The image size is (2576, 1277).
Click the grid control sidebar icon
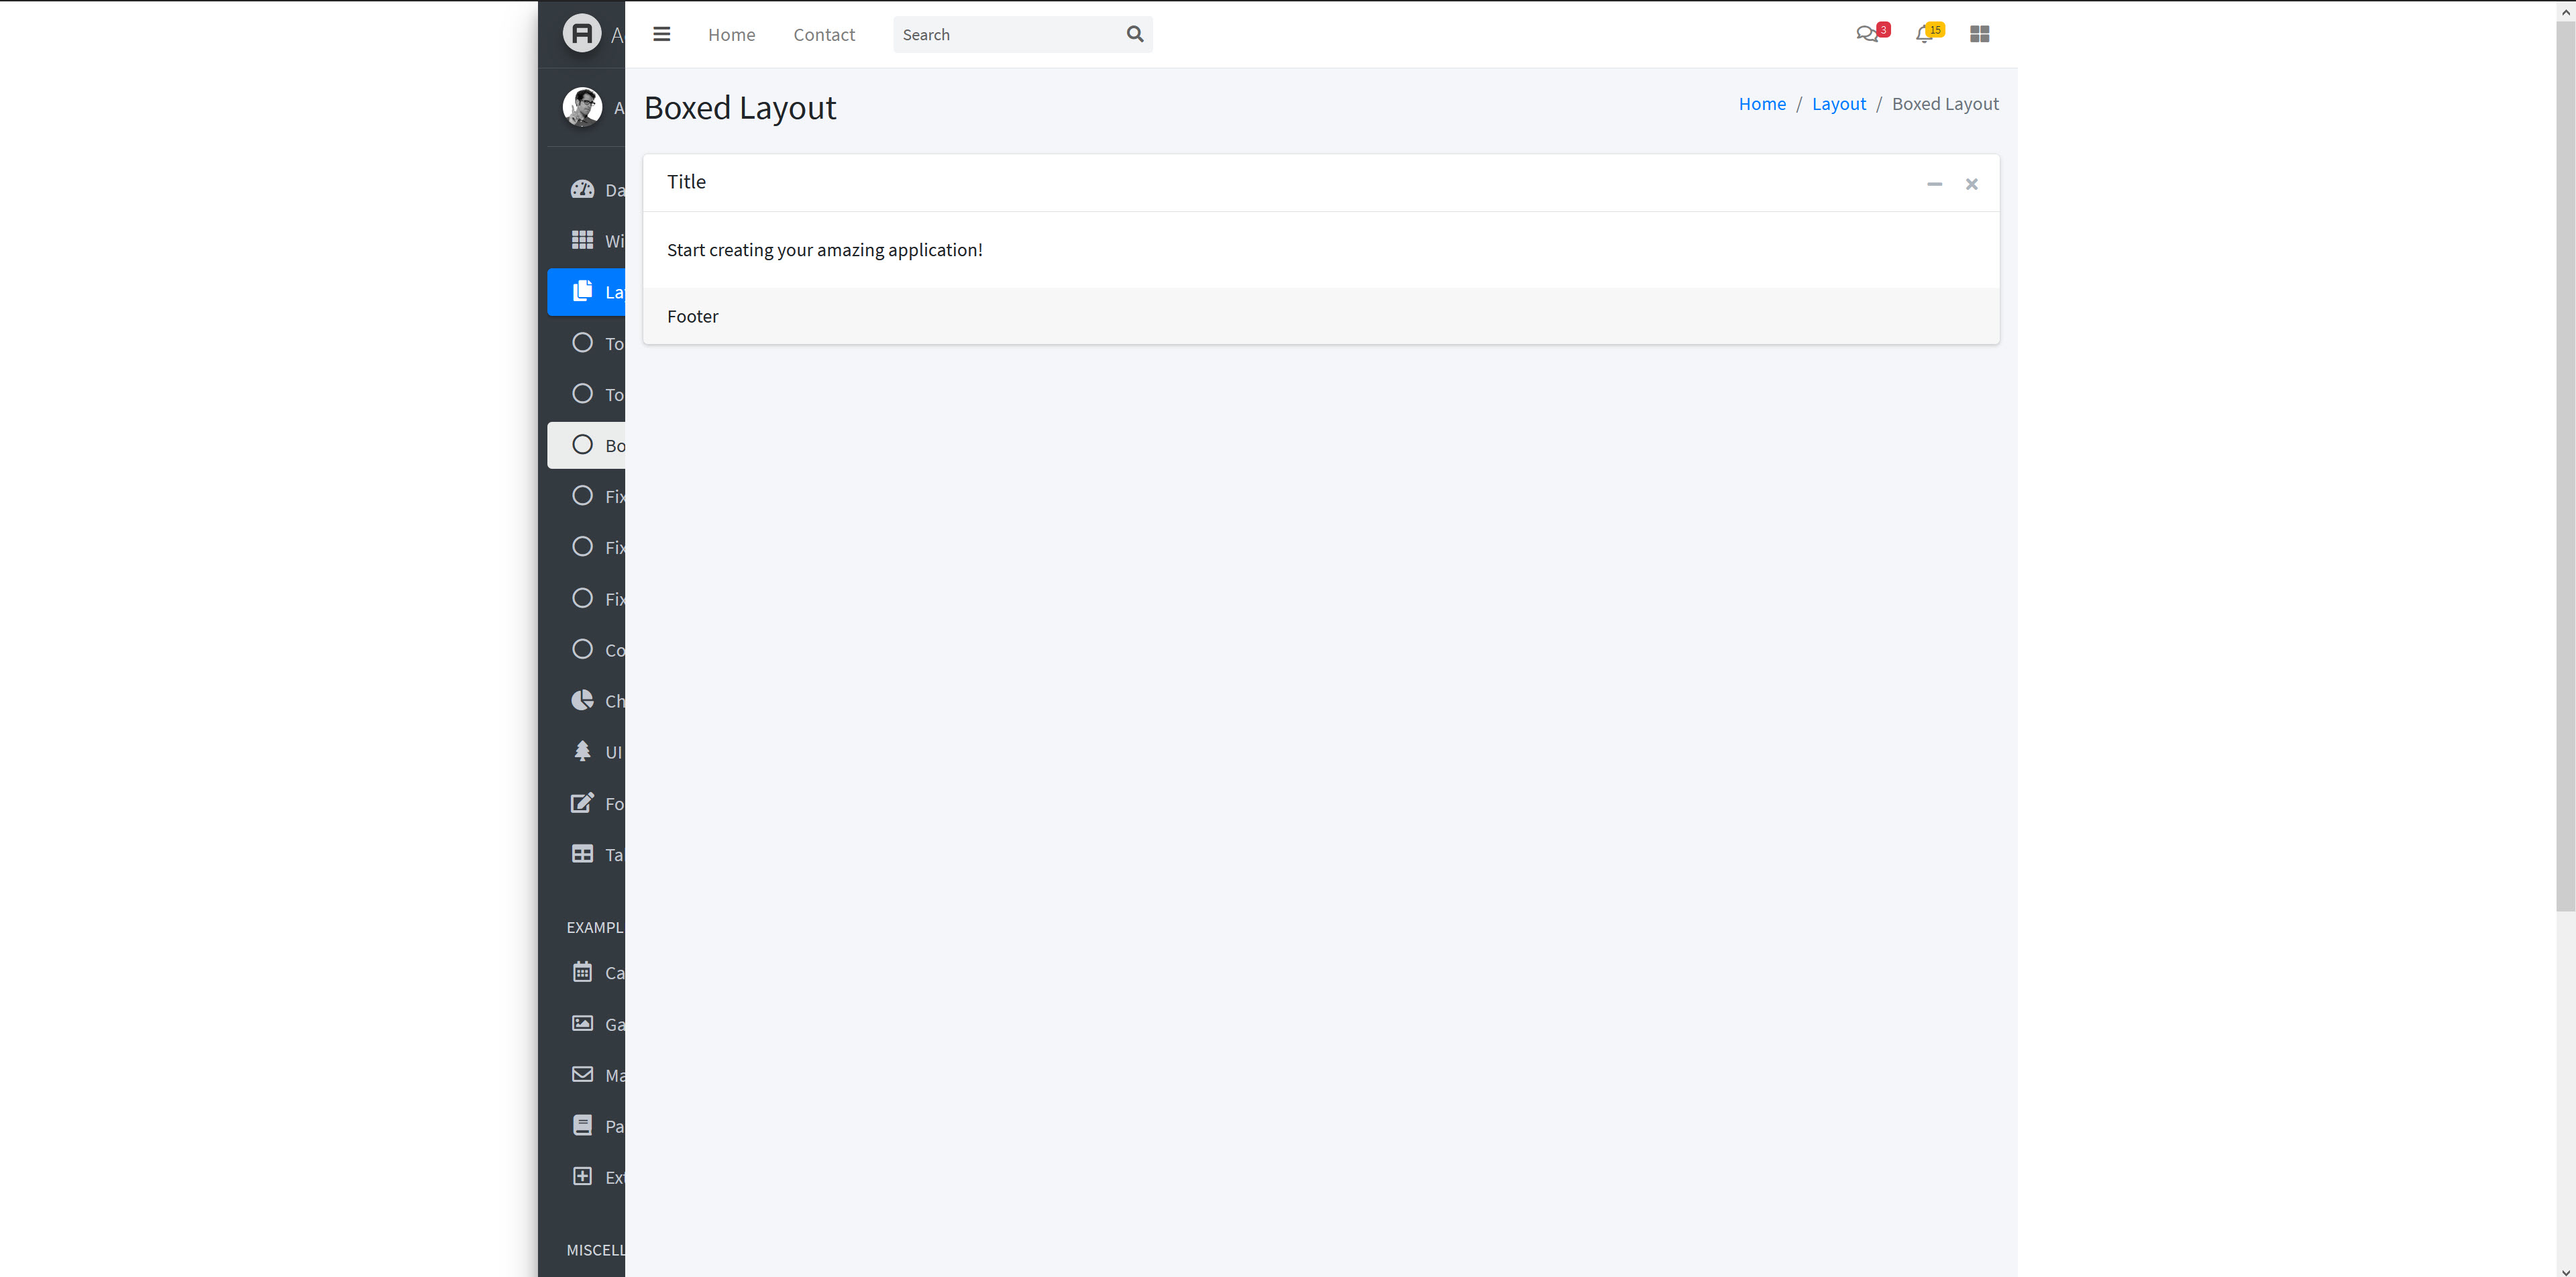pyautogui.click(x=1979, y=34)
